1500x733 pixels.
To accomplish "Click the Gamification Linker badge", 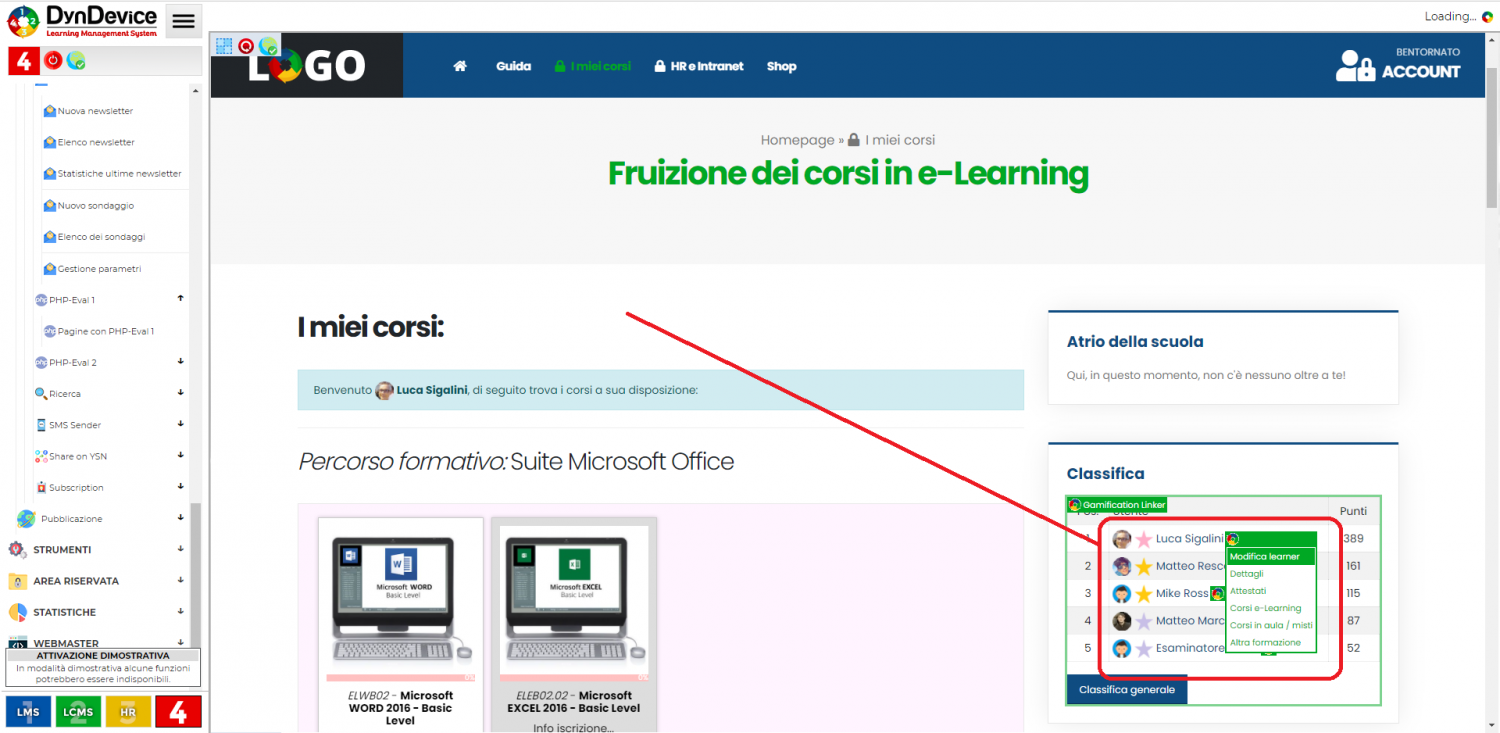I will click(1117, 505).
